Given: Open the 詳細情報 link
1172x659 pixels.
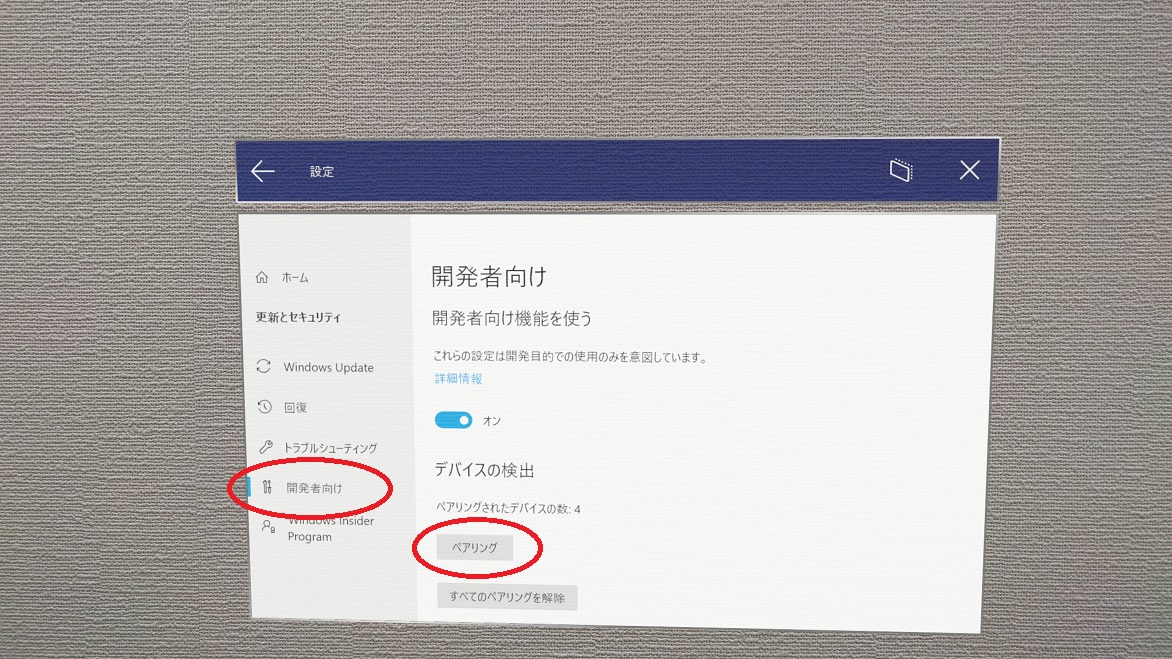Looking at the screenshot, I should (458, 378).
